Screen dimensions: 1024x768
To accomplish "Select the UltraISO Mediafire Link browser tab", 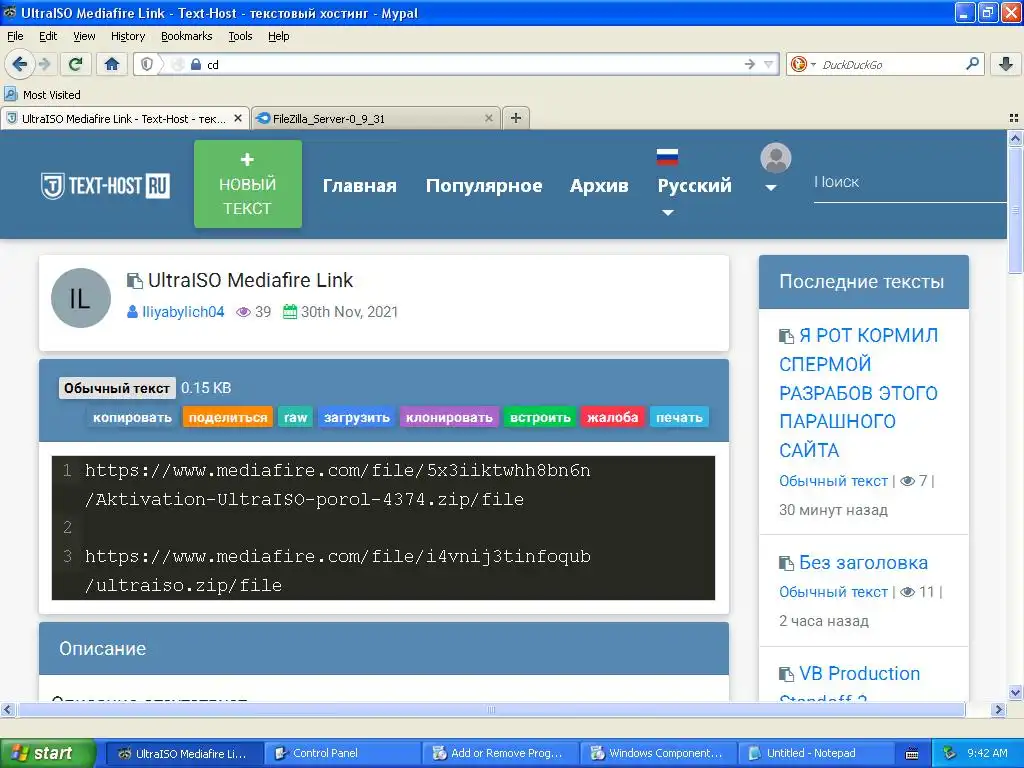I will coord(125,118).
